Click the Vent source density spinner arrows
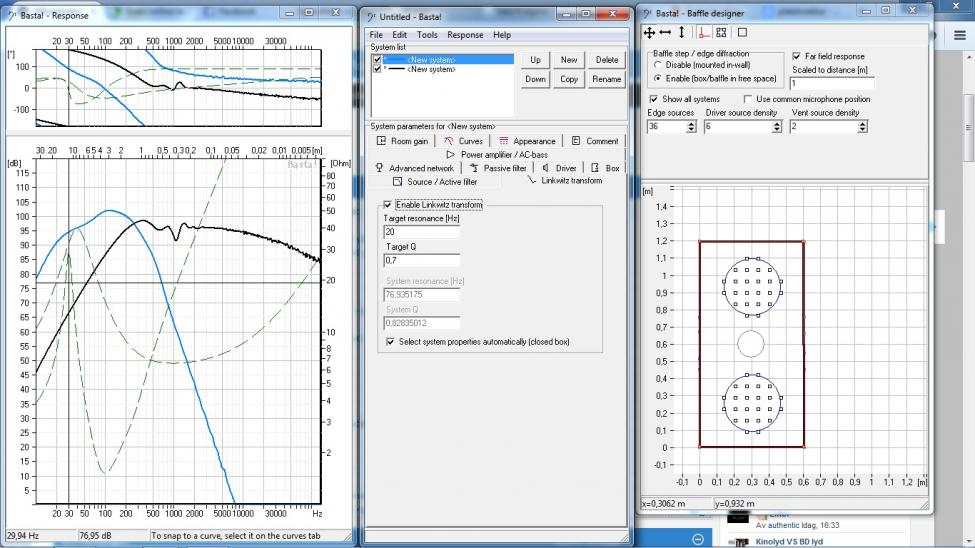The height and width of the screenshot is (548, 975). pos(862,126)
